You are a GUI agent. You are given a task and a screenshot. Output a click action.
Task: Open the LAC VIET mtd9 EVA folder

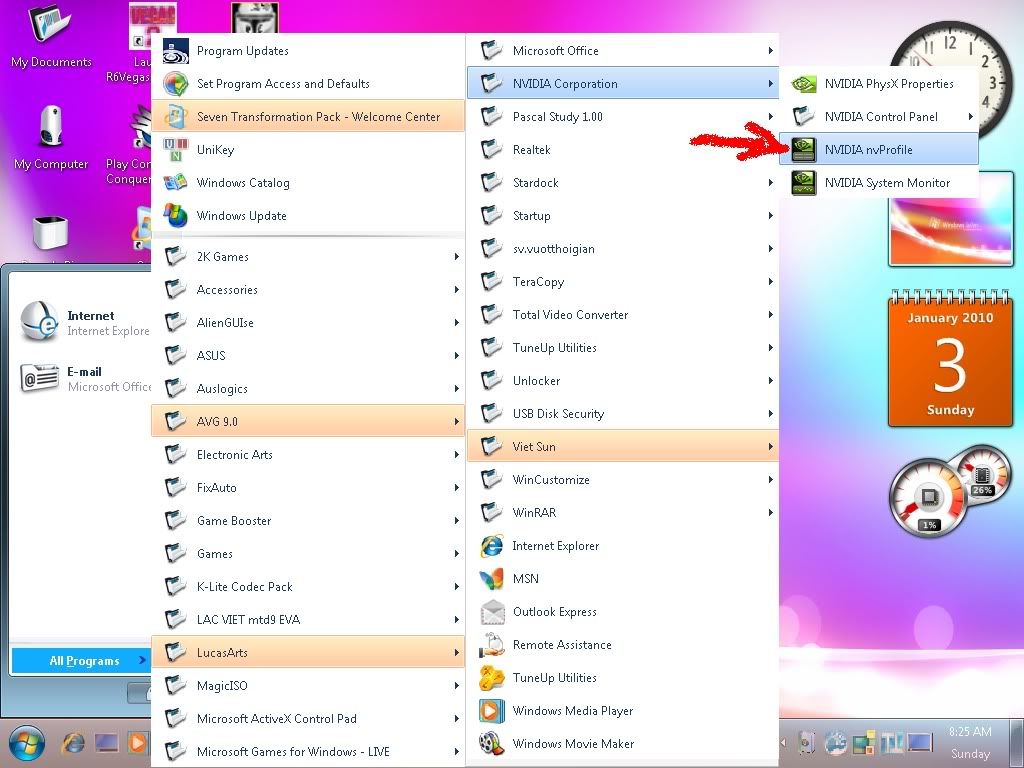coord(308,620)
